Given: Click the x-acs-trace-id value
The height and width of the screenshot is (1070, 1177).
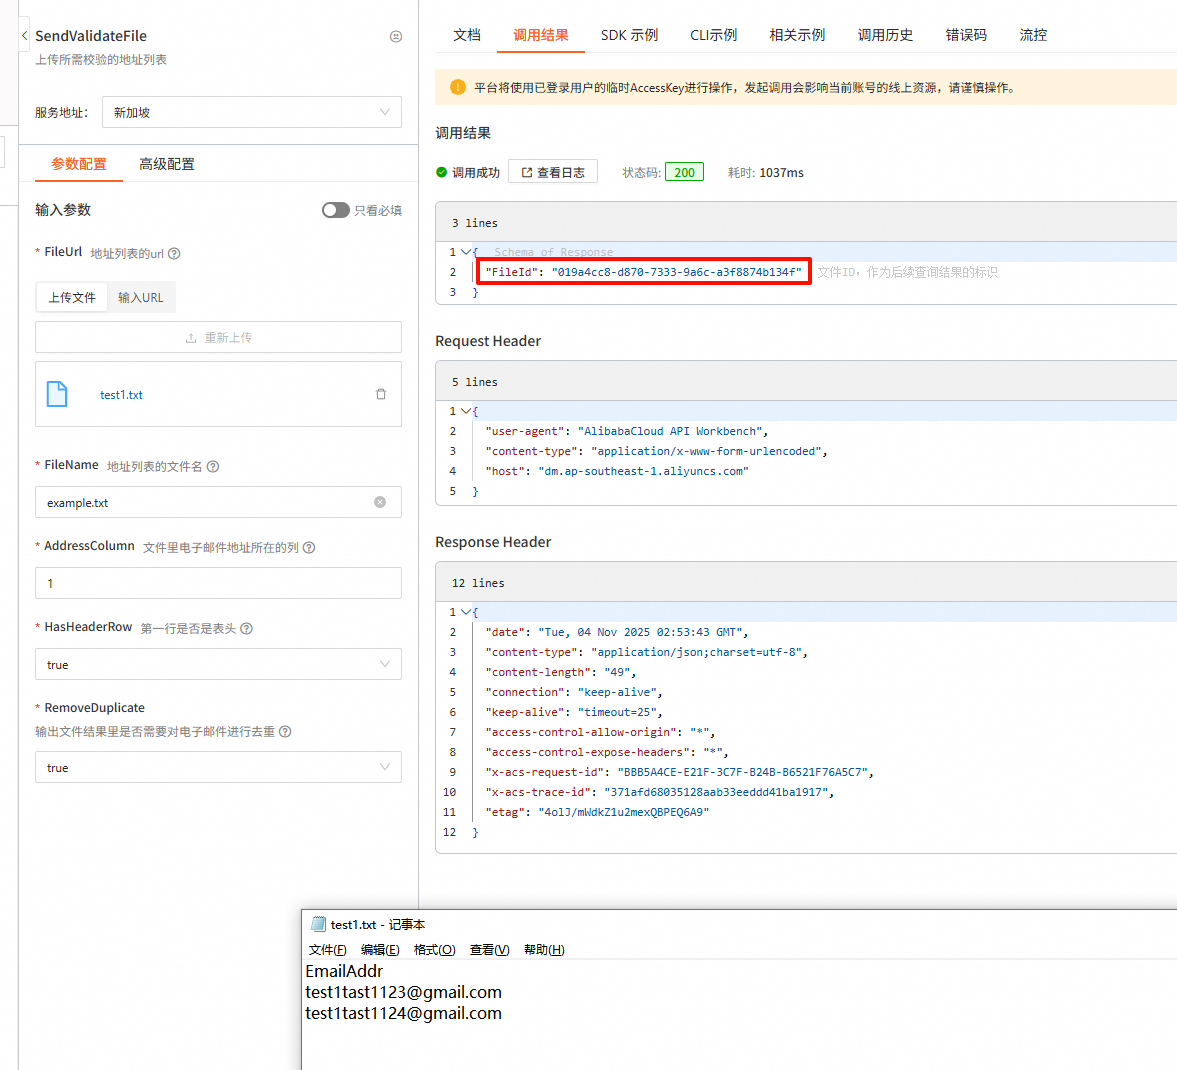Looking at the screenshot, I should 716,792.
